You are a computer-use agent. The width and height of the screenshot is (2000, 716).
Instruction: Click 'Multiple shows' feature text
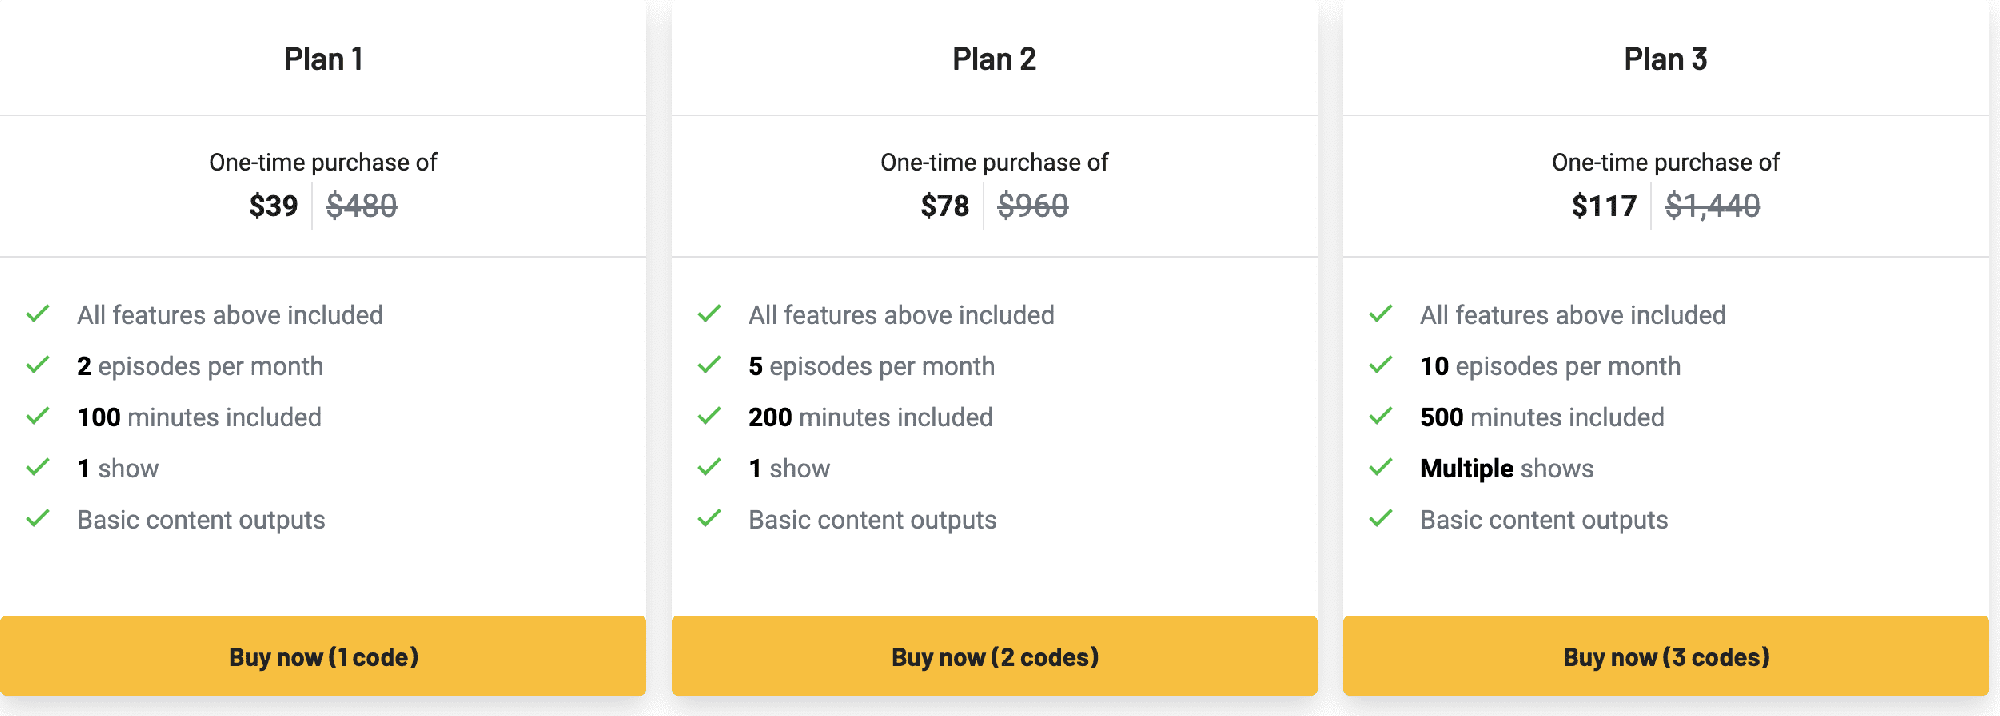click(x=1507, y=468)
